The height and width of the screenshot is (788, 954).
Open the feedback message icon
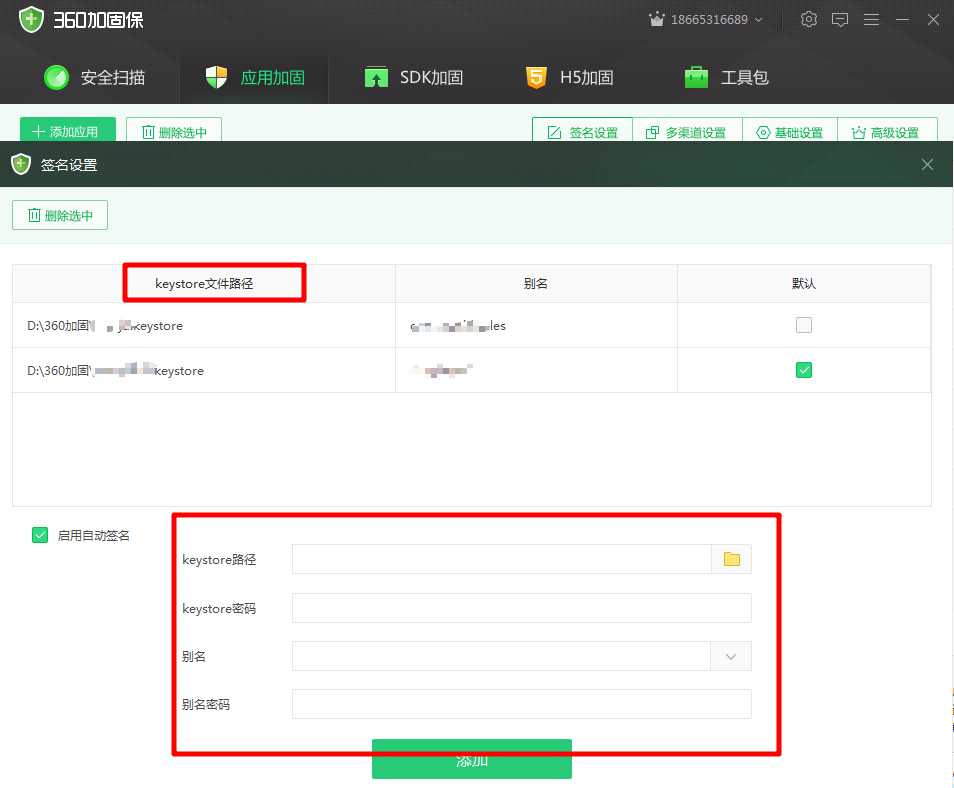(840, 19)
